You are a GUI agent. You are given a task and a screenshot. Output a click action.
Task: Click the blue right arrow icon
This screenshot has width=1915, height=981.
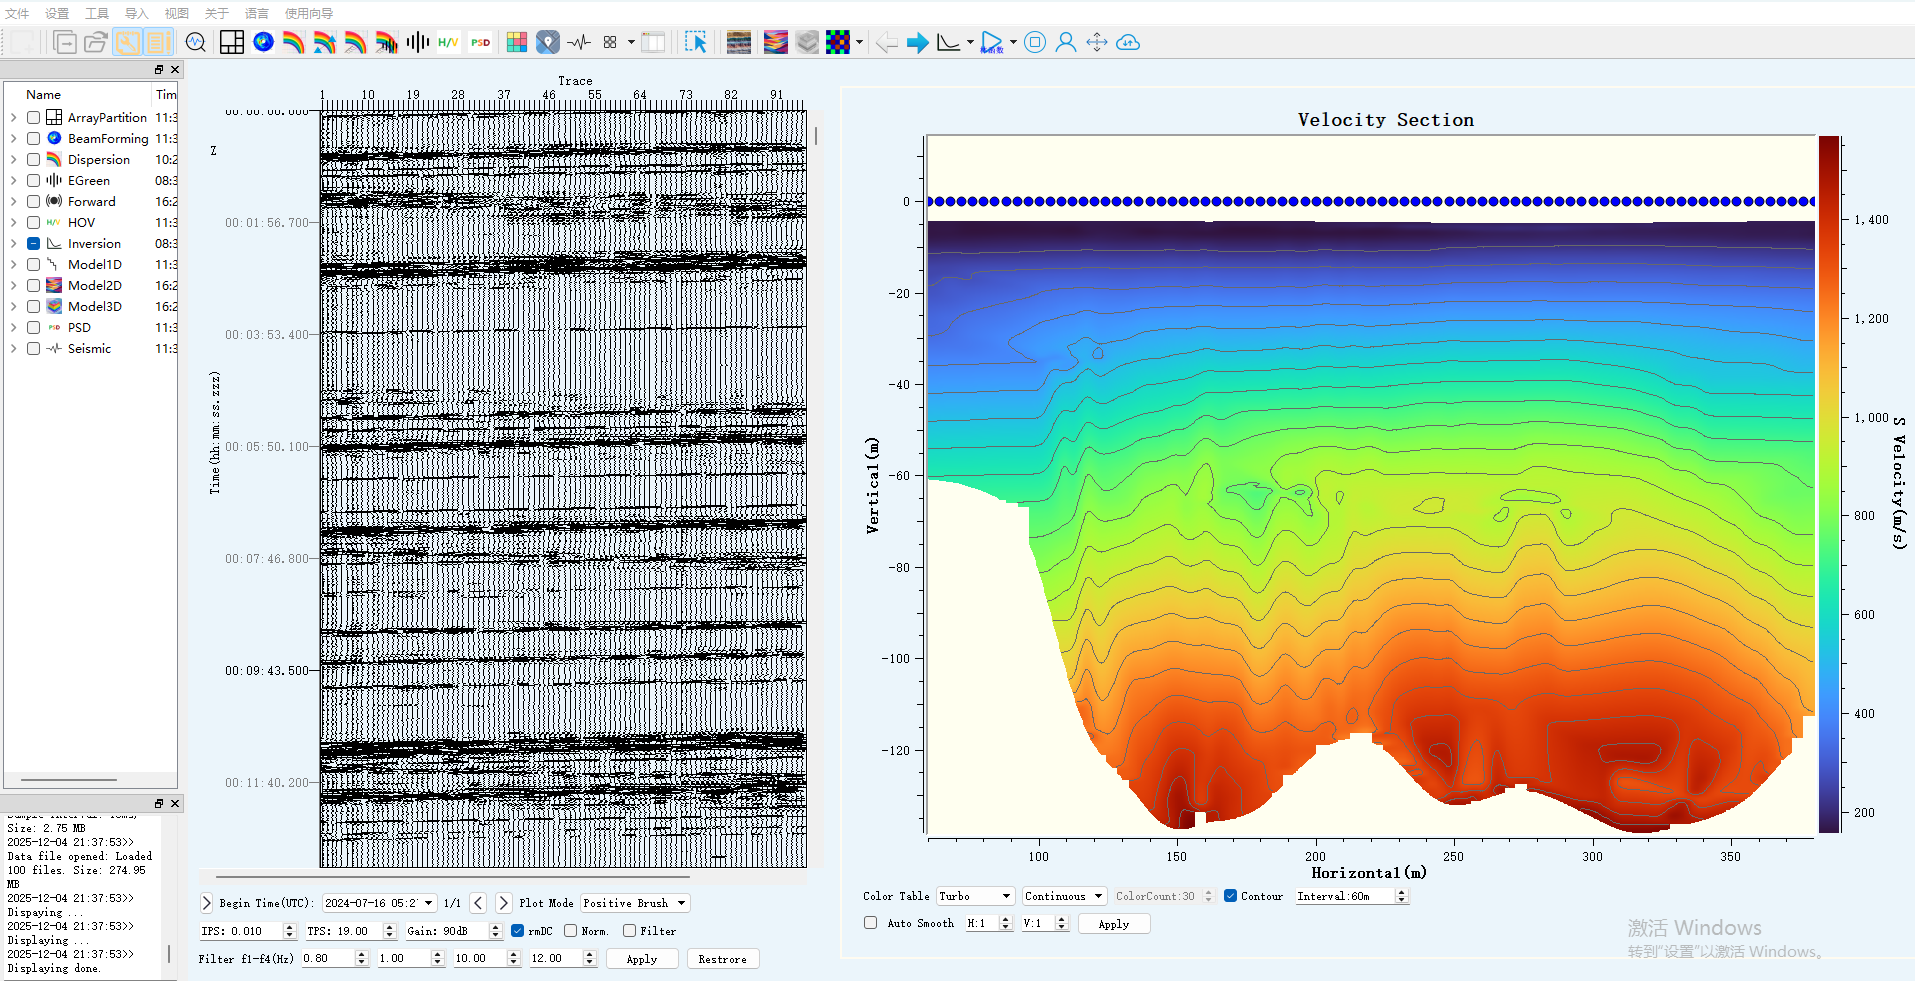[x=917, y=42]
